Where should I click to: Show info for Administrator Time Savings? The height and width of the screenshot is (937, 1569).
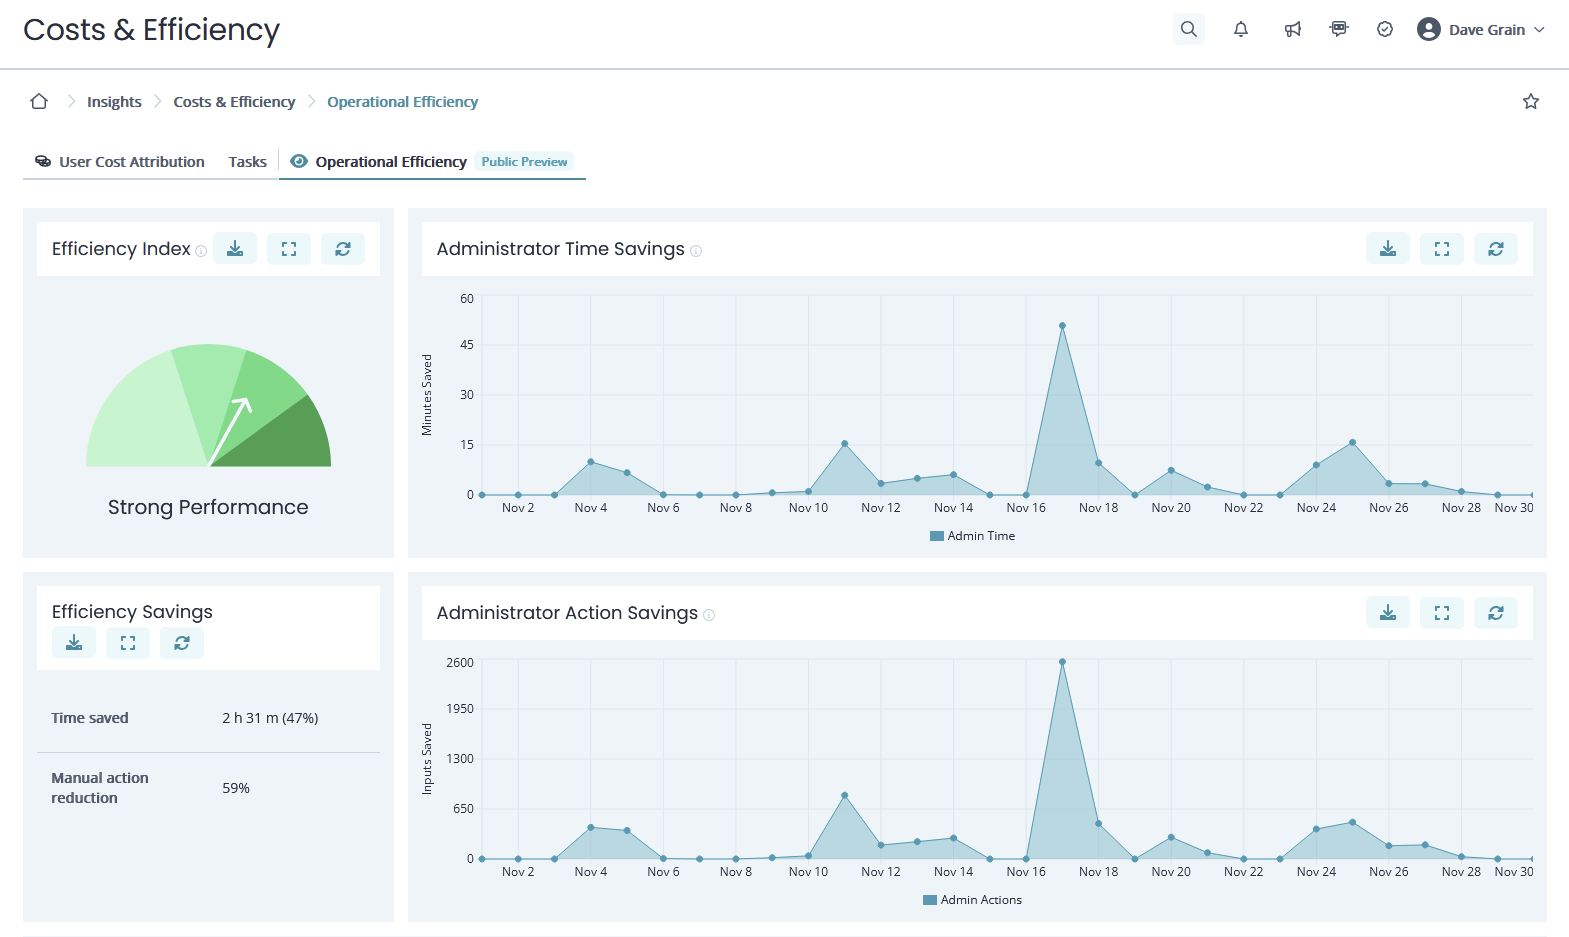click(696, 251)
